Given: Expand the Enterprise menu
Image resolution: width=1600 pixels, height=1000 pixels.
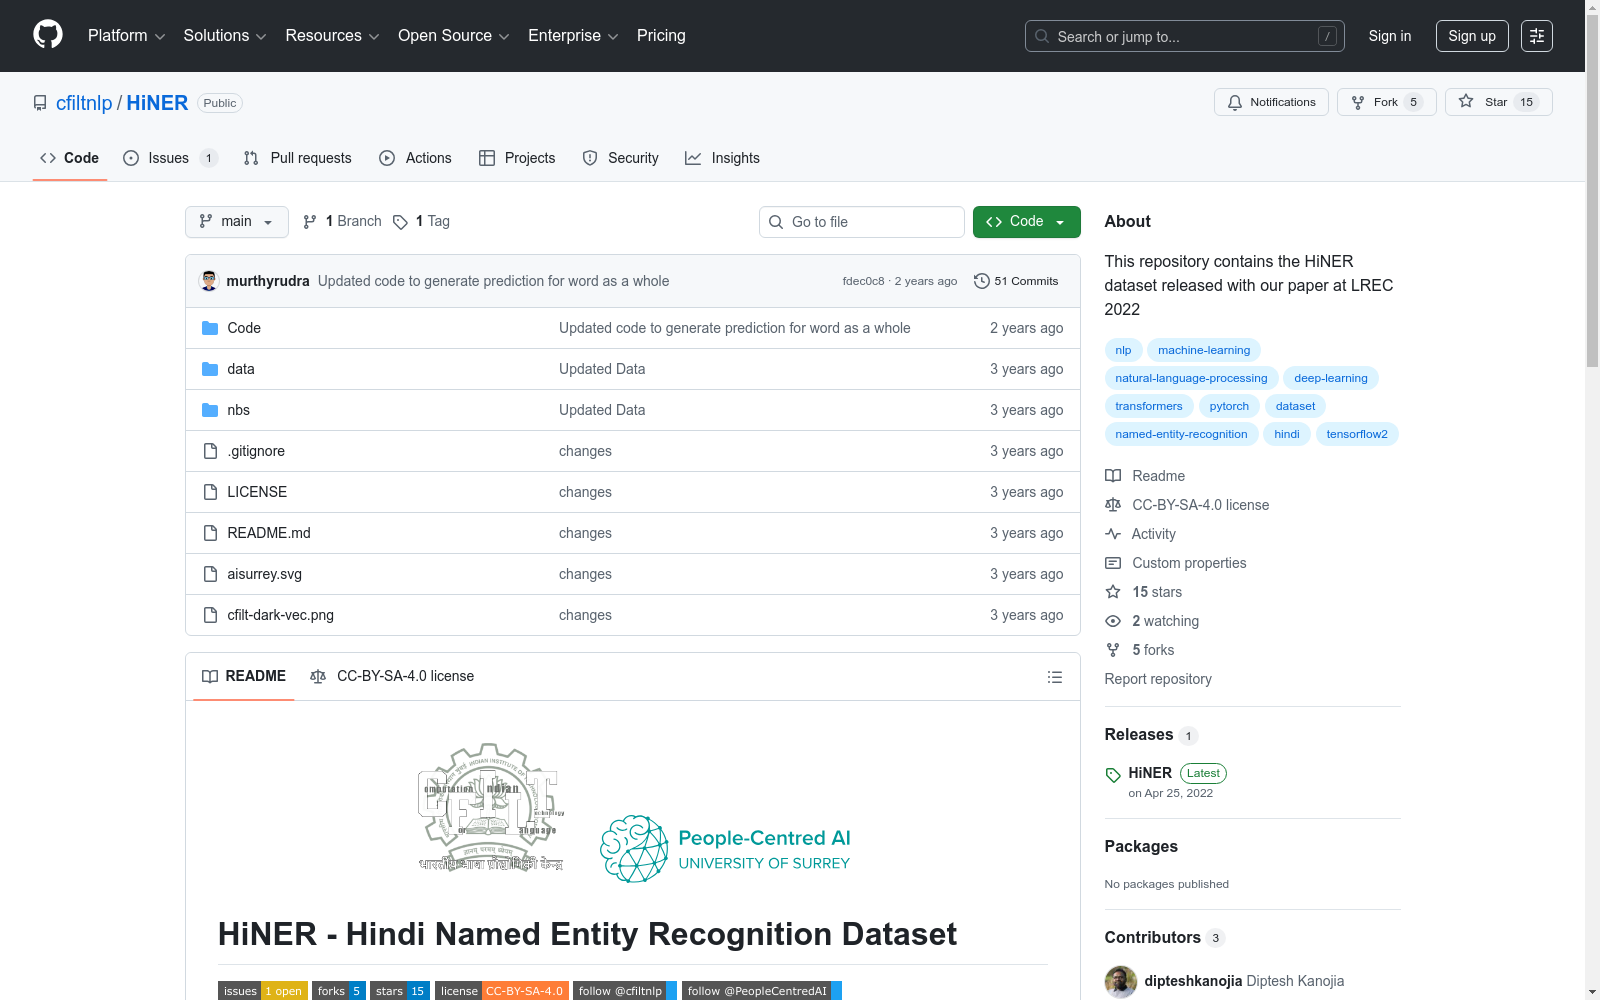Looking at the screenshot, I should pyautogui.click(x=573, y=36).
